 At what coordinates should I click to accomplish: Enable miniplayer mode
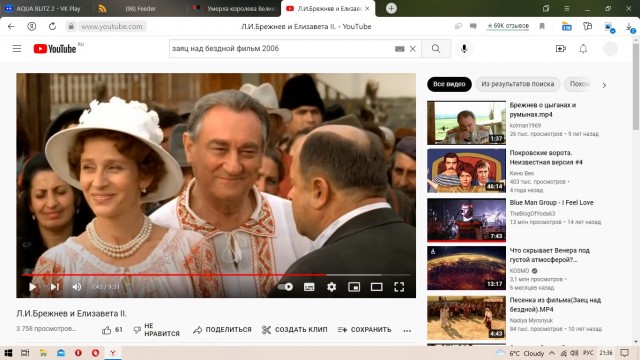pos(354,287)
